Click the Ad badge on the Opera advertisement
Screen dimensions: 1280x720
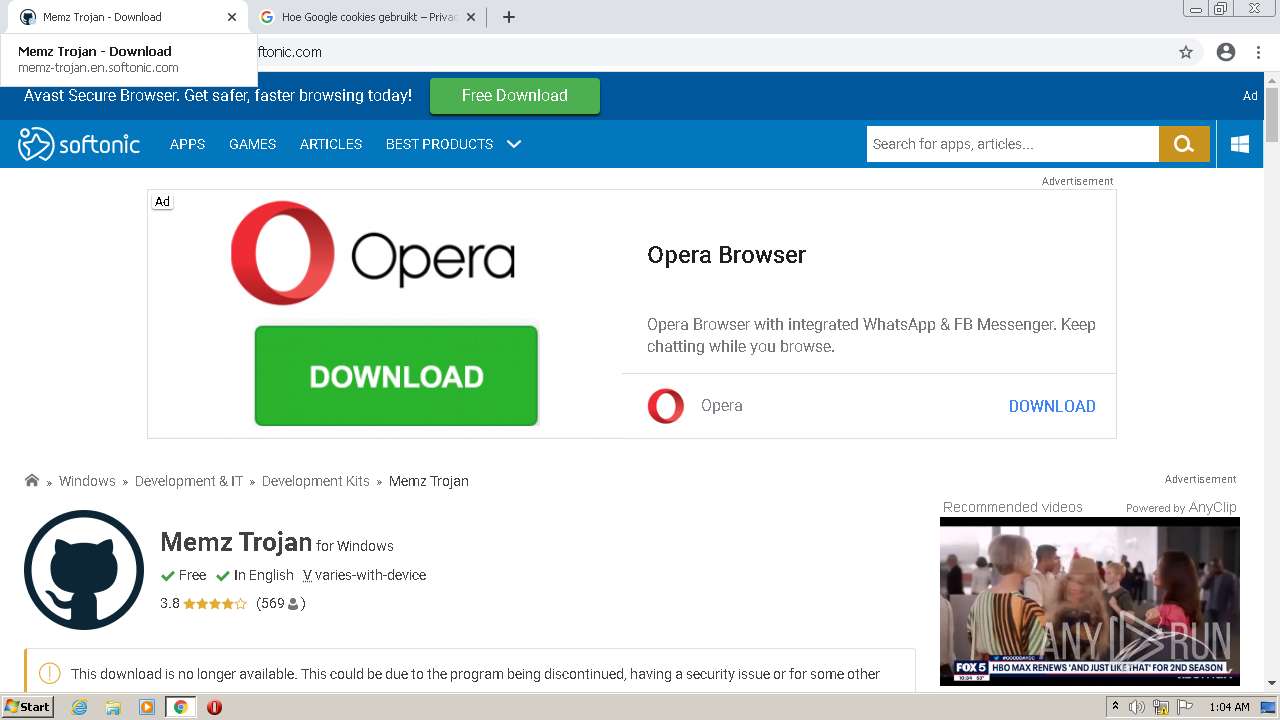(x=162, y=202)
